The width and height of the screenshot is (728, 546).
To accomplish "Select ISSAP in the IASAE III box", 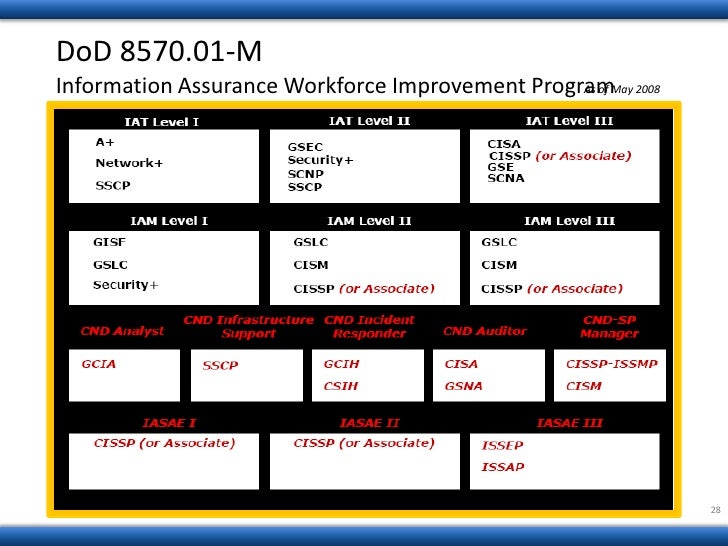I will tap(503, 467).
